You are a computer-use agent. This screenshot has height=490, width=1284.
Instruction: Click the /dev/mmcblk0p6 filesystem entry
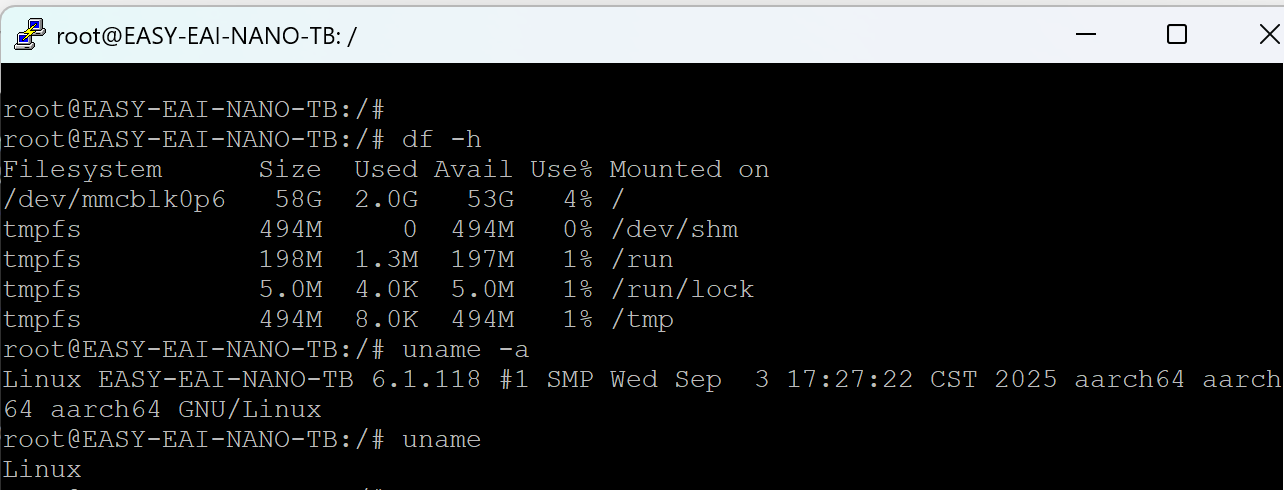click(115, 200)
